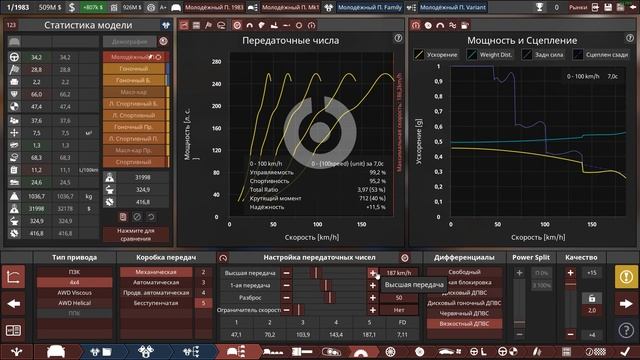The width and height of the screenshot is (640, 360).
Task: Click the trophy icon in top bar
Action: [x=540, y=7]
